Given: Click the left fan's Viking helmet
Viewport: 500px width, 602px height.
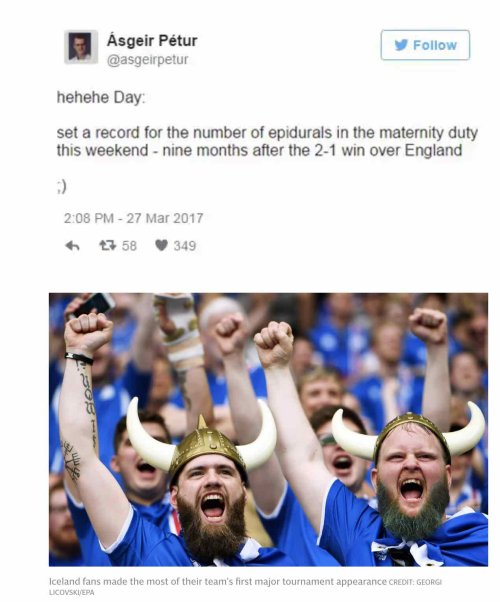Looking at the screenshot, I should point(201,442).
